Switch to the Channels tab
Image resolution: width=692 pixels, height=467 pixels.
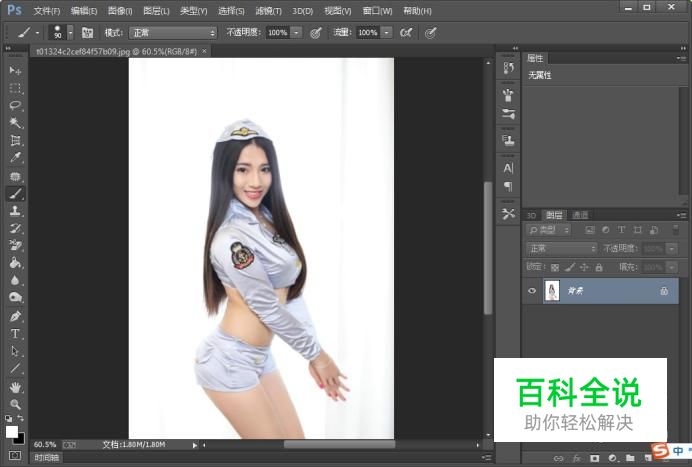[580, 215]
